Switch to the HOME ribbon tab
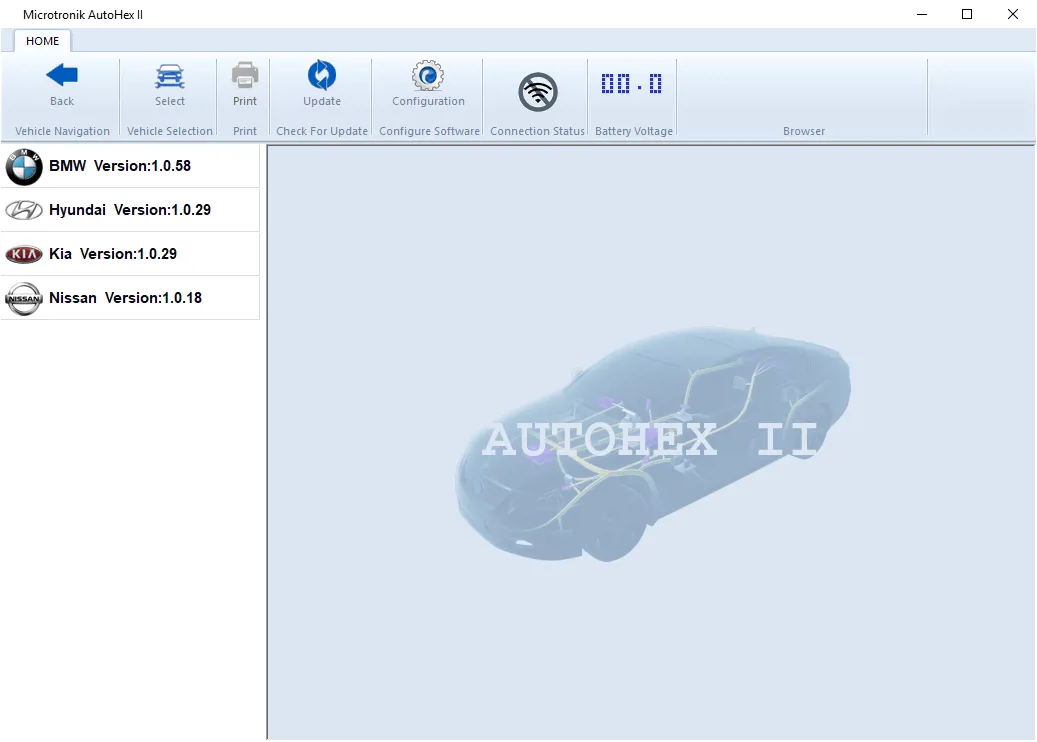The image size is (1037, 742). [x=42, y=41]
